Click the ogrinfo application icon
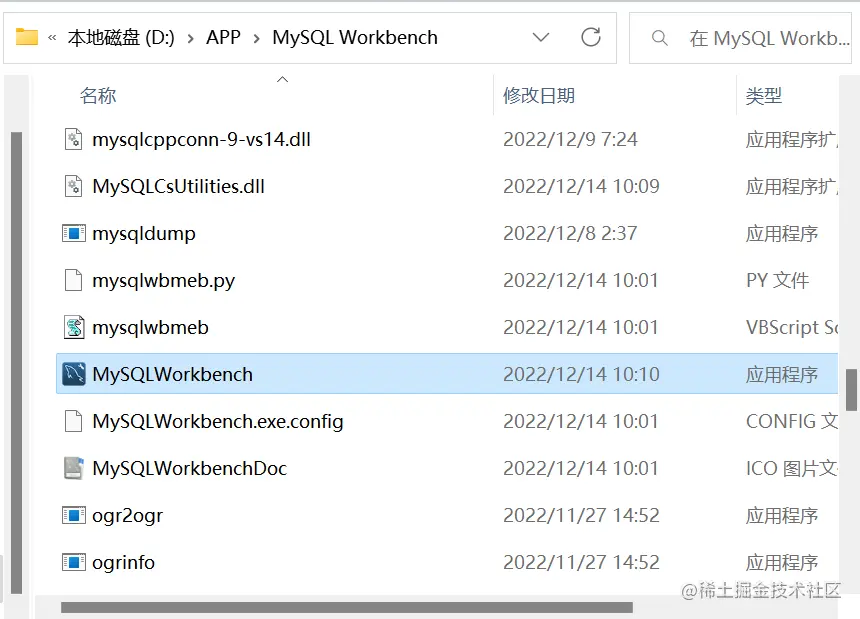The image size is (860, 619). (x=73, y=563)
